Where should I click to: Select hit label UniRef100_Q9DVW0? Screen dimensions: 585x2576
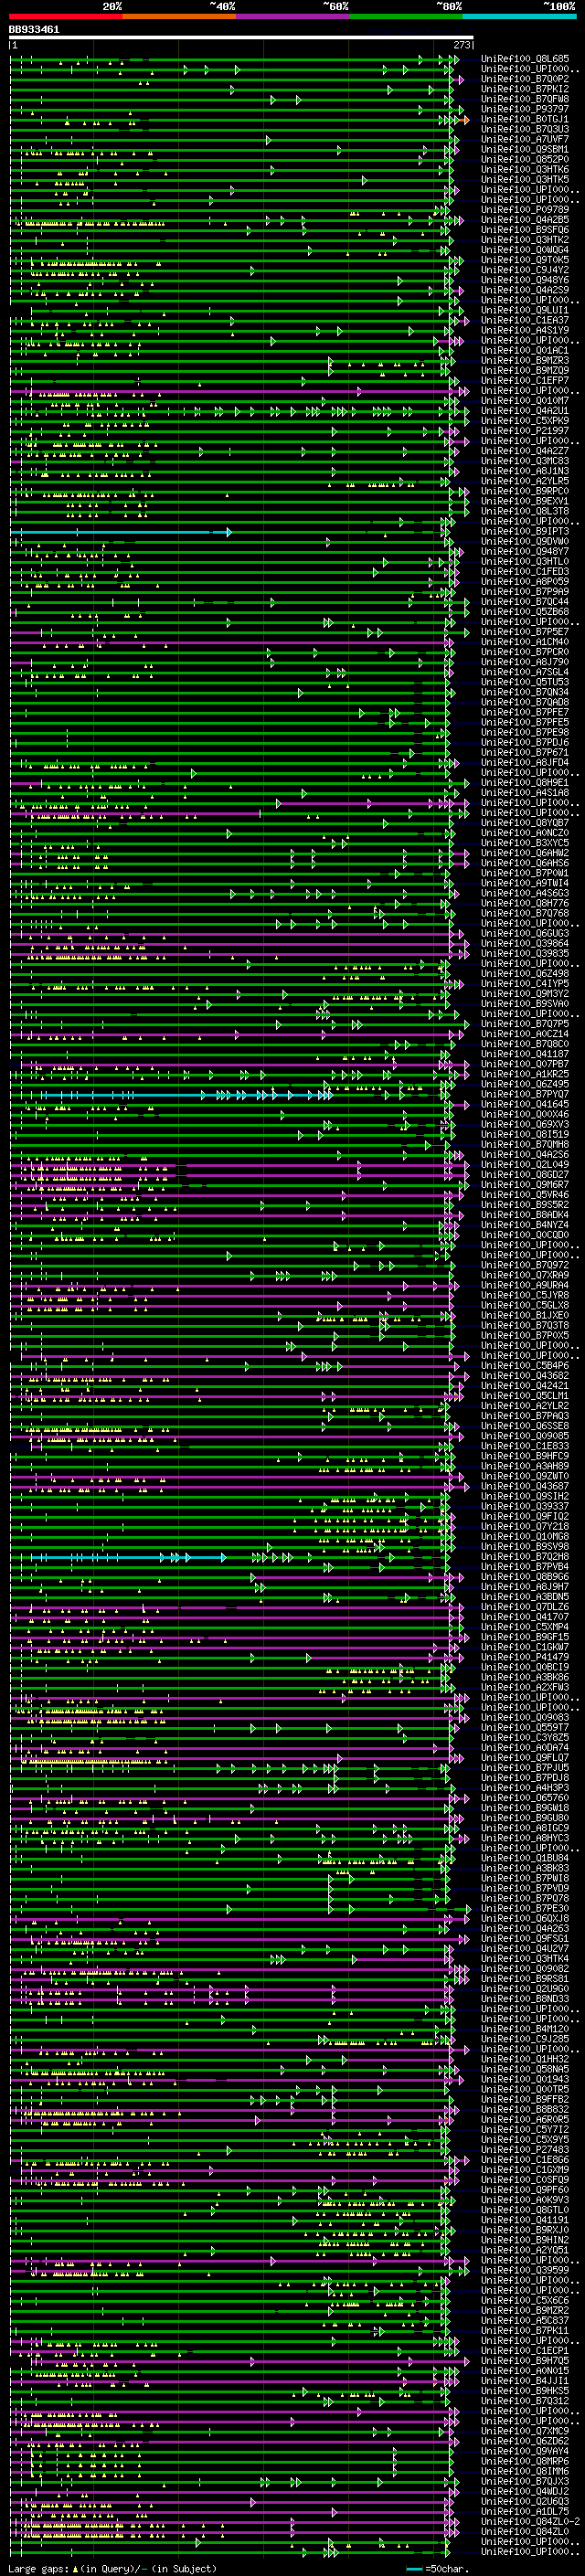coord(525,542)
